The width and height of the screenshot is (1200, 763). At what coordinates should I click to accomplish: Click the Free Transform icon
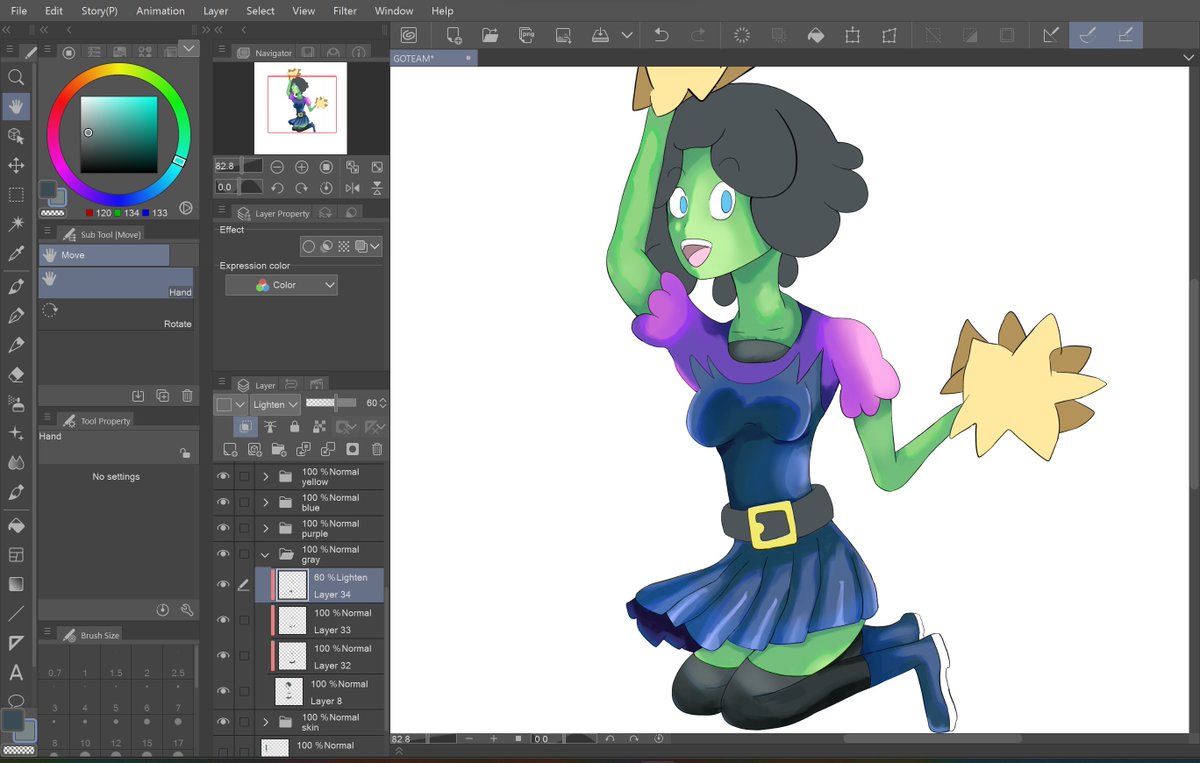889,35
